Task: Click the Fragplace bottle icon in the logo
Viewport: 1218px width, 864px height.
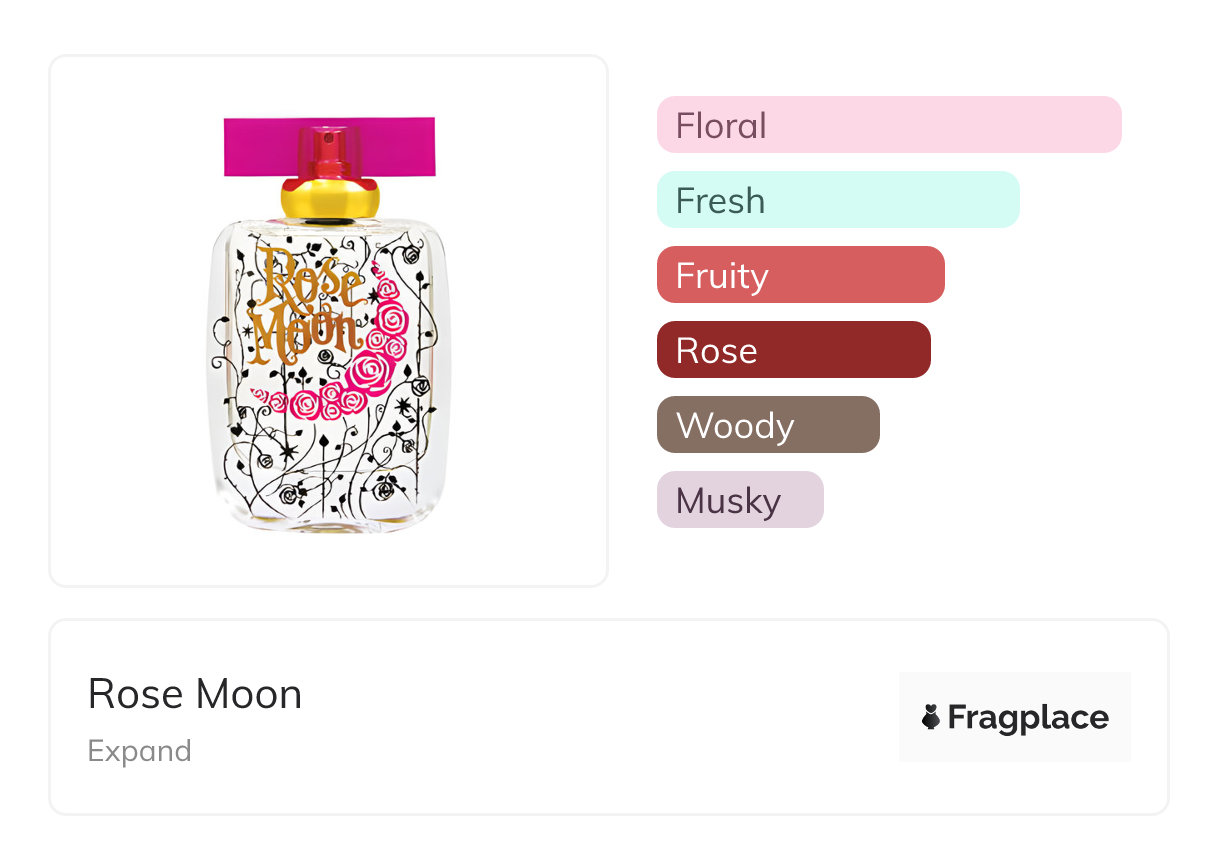Action: [931, 717]
